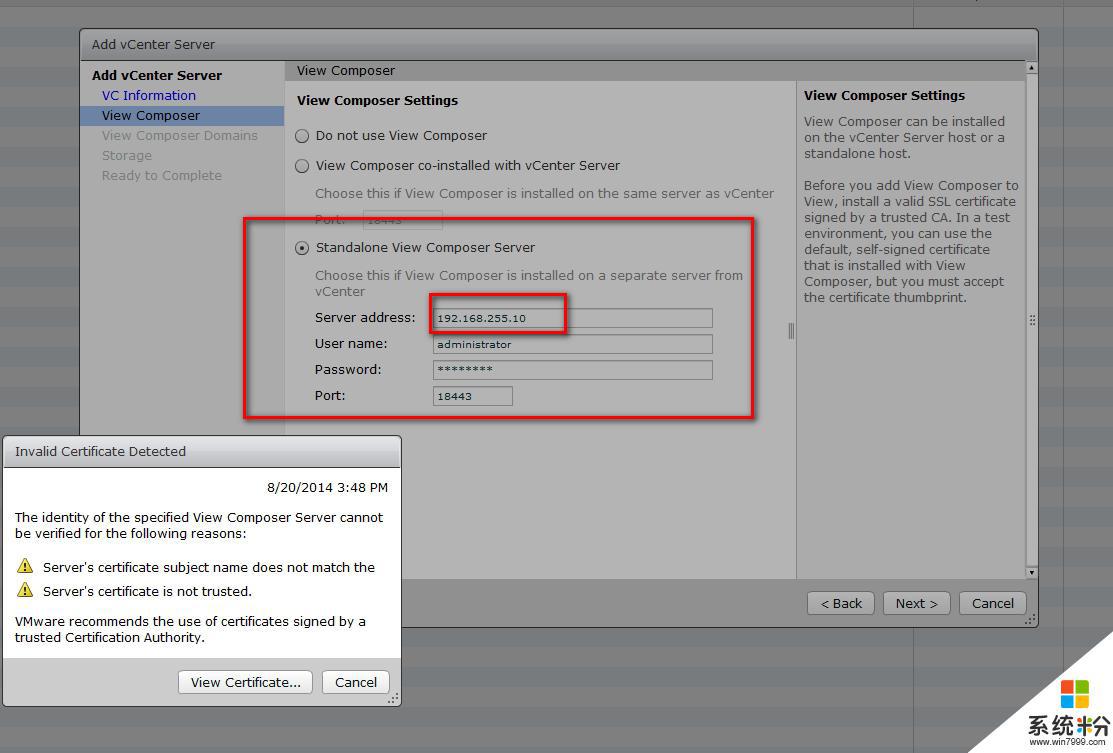Click warning icon for certificate not trusted
Screen dimensions: 1113x753
pos(25,590)
